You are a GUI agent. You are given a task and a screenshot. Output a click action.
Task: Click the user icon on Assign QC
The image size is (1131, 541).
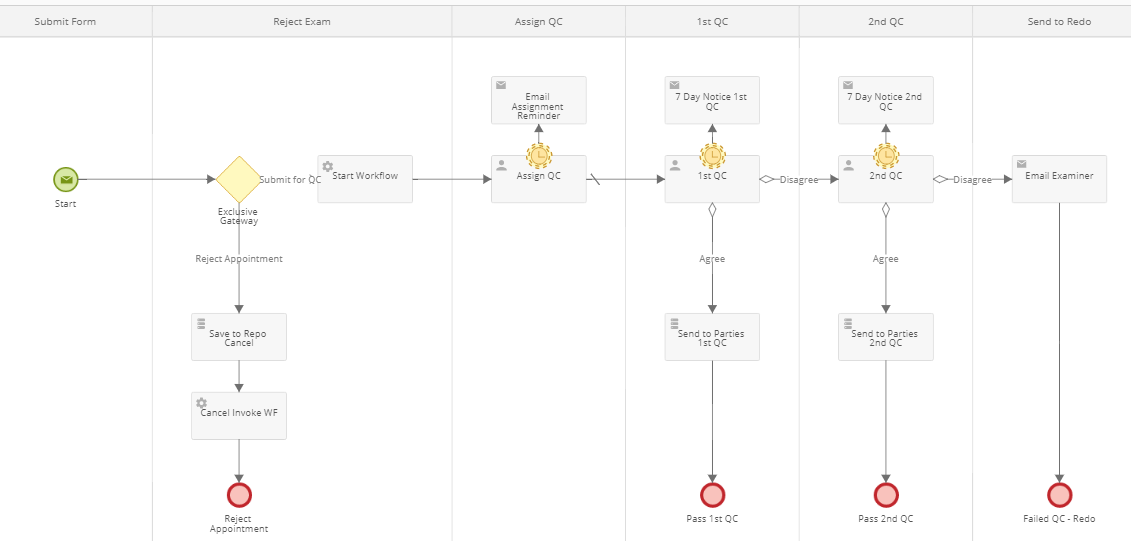[x=501, y=165]
